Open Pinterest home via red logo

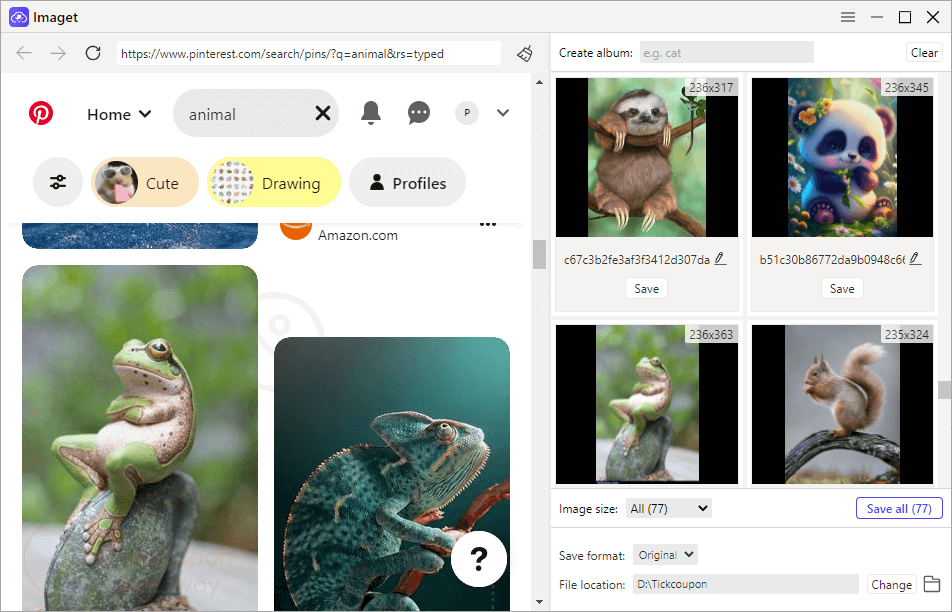(x=41, y=113)
